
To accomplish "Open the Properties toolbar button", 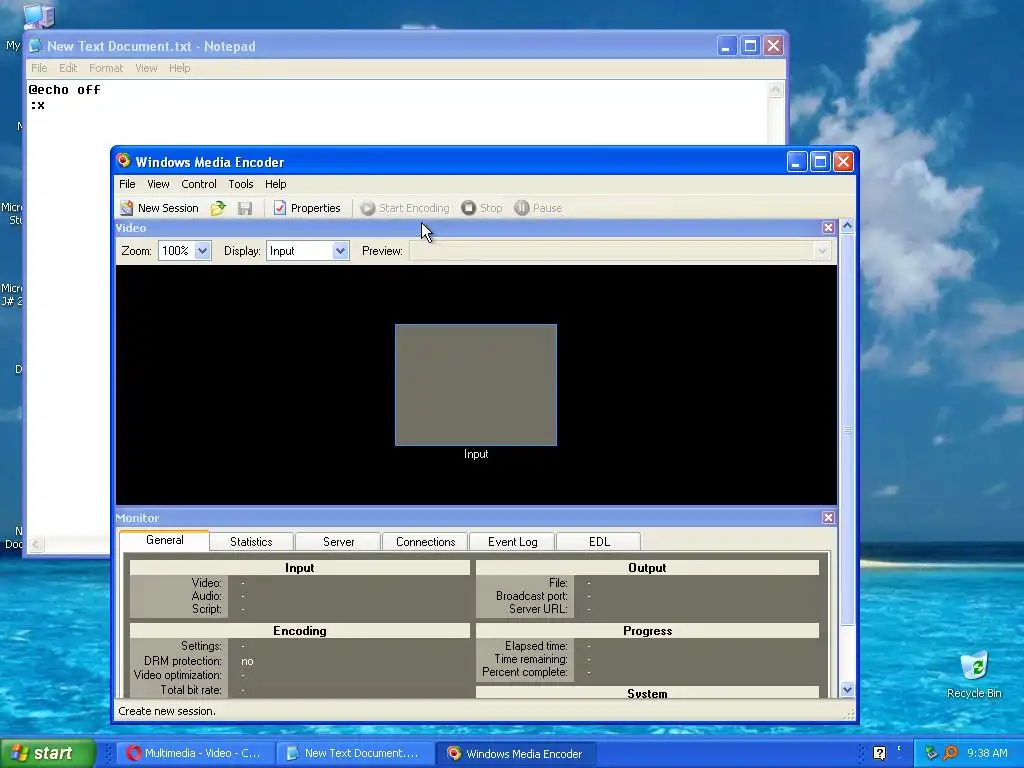I will [307, 208].
